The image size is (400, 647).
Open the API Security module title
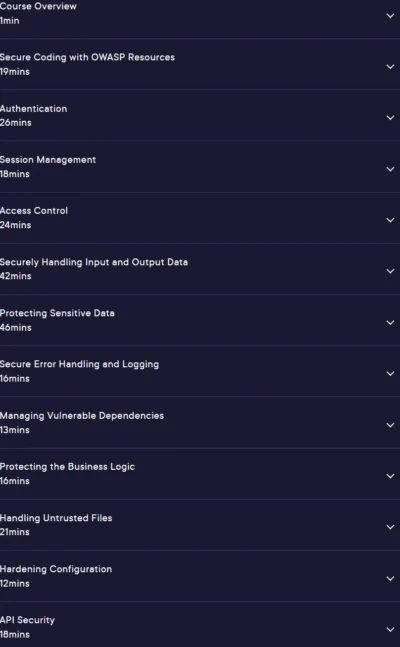pos(27,620)
